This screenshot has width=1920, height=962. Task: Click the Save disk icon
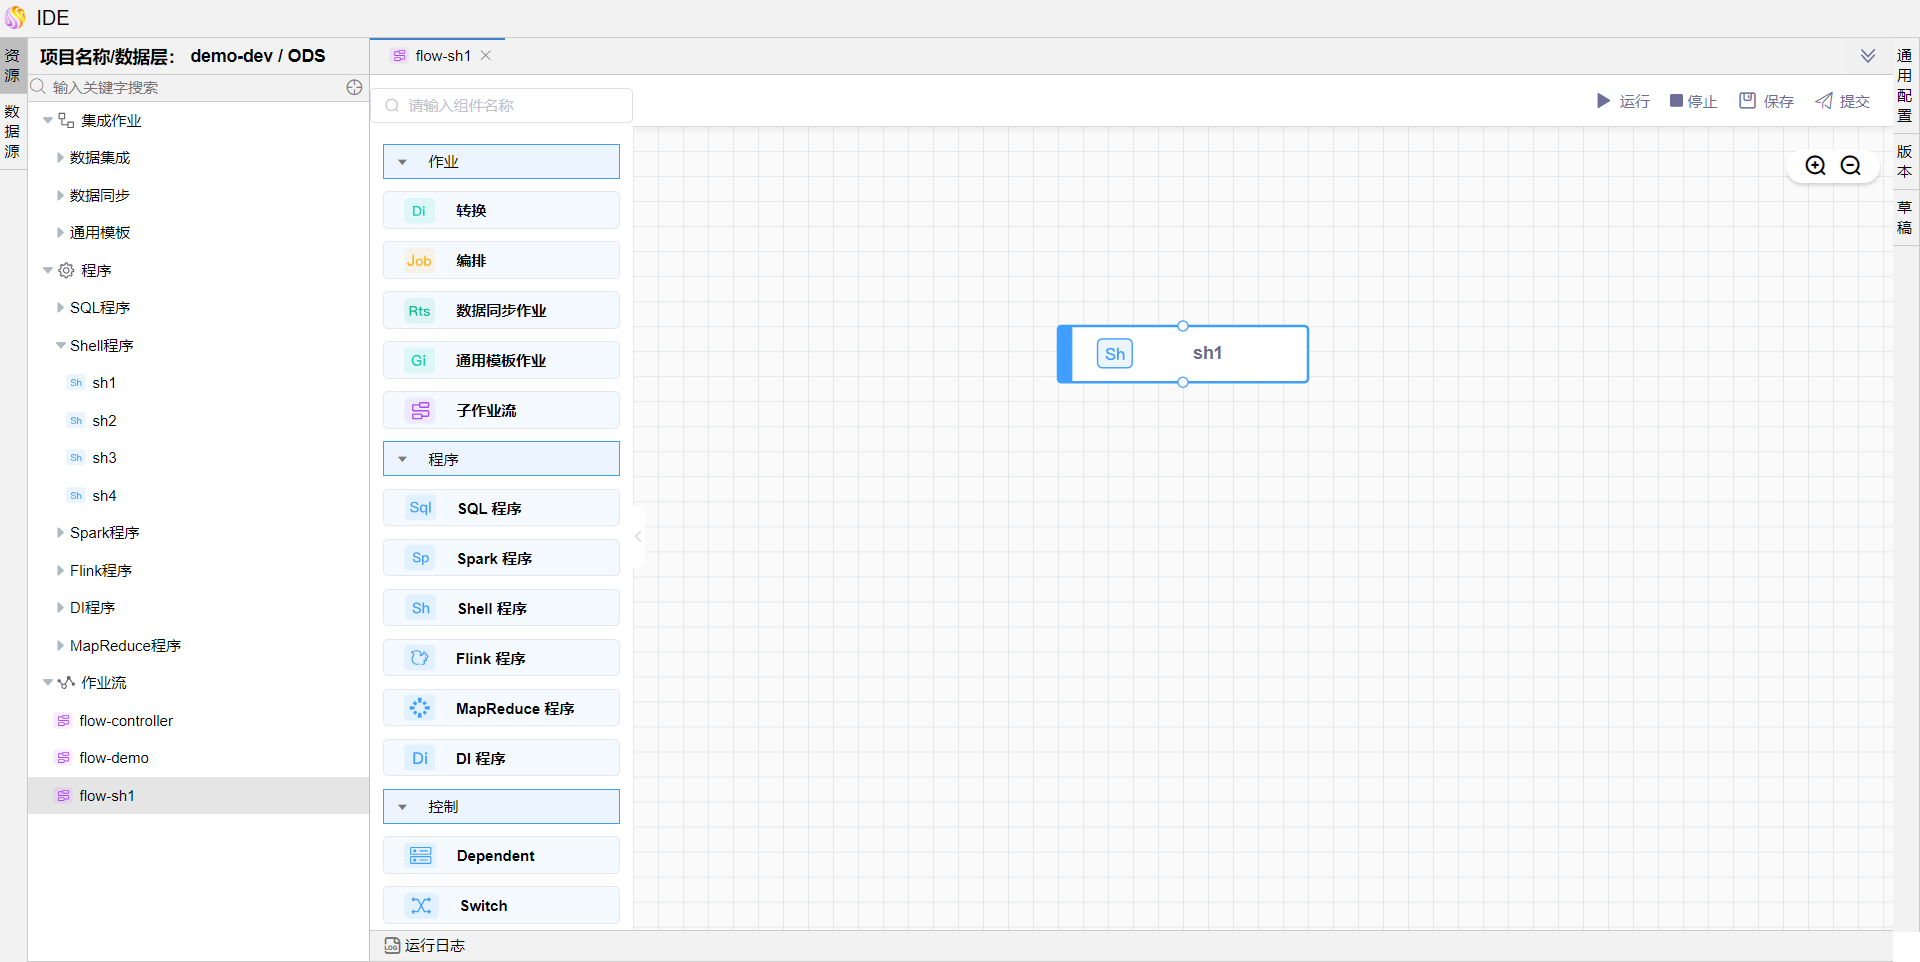click(1747, 101)
